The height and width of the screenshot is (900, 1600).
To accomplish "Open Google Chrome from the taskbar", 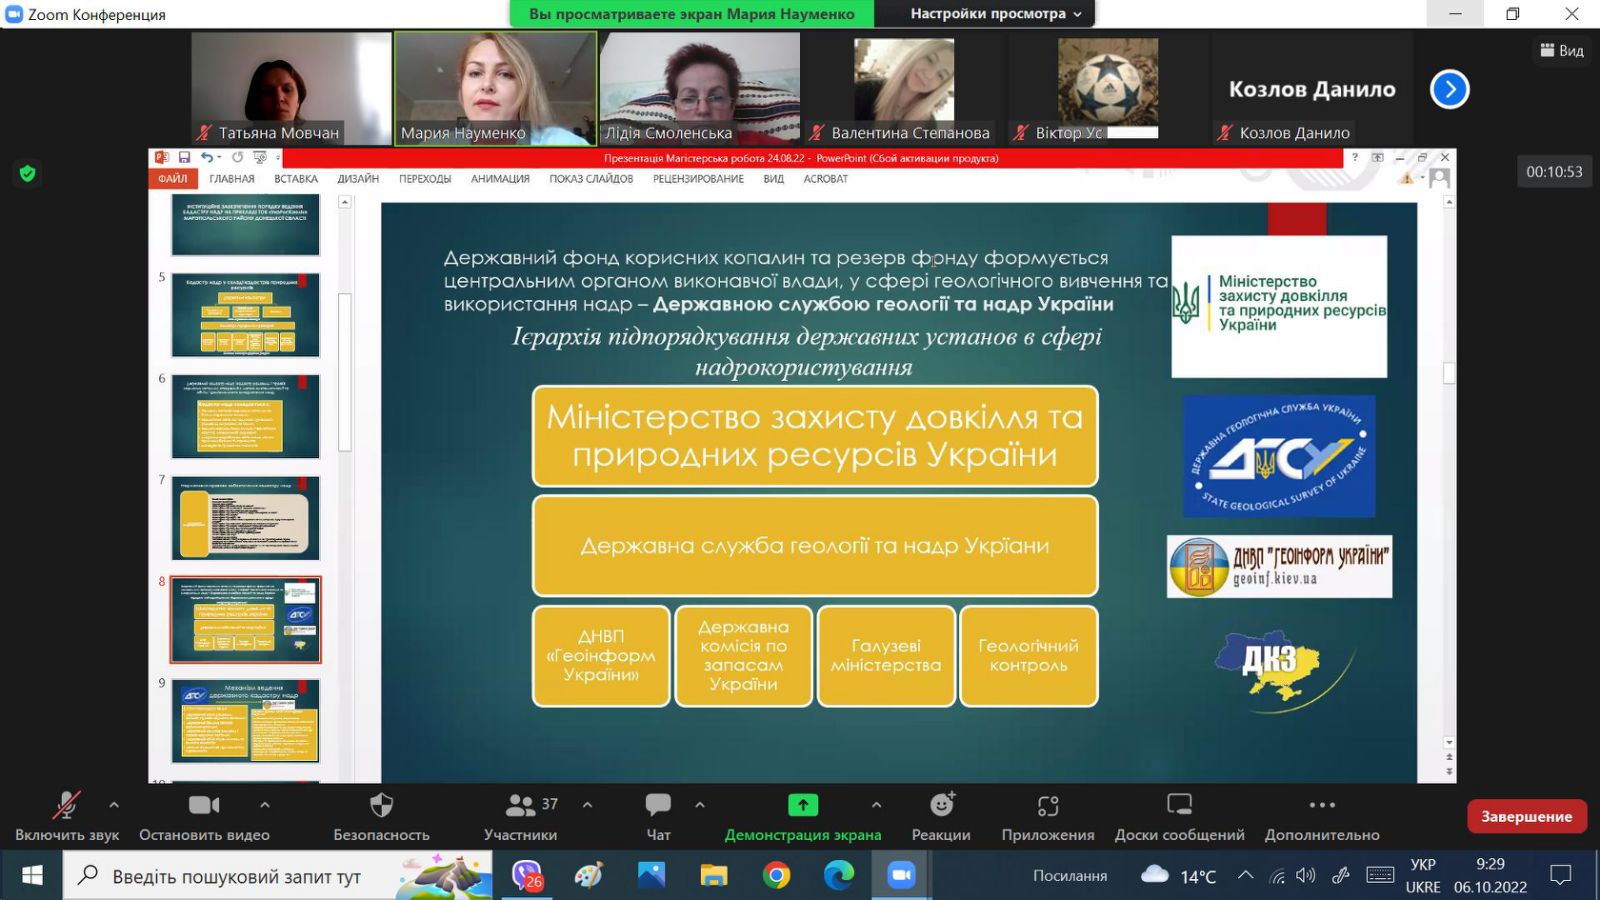I will click(776, 876).
